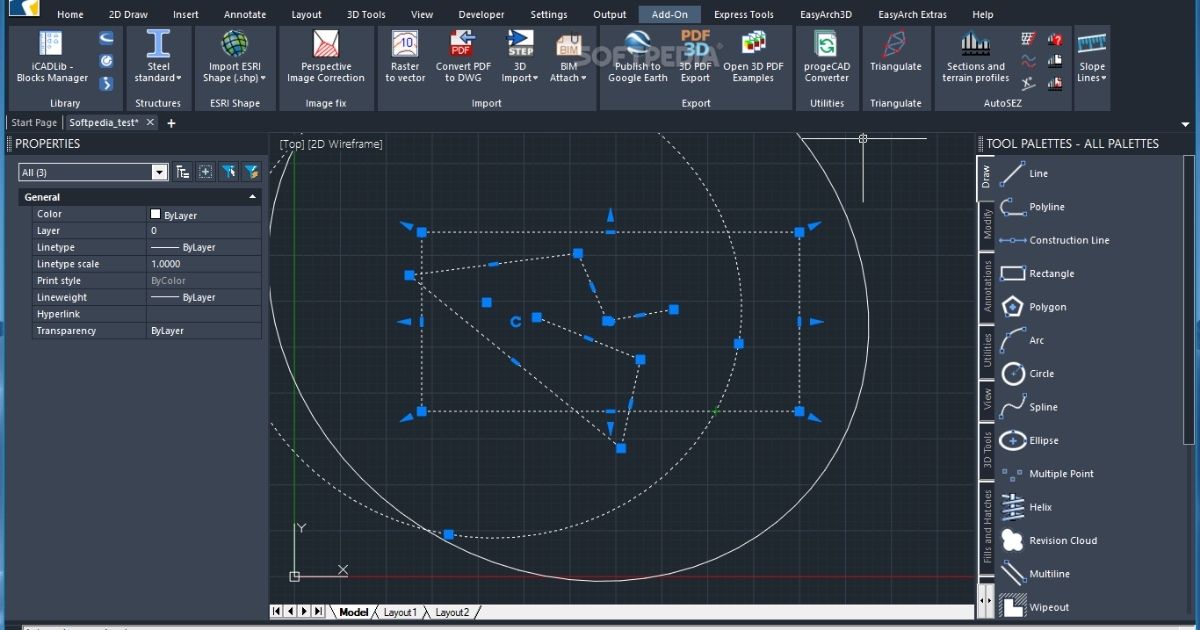Choose the Multiple Point tool
This screenshot has height=630, width=1200.
[x=1047, y=474]
